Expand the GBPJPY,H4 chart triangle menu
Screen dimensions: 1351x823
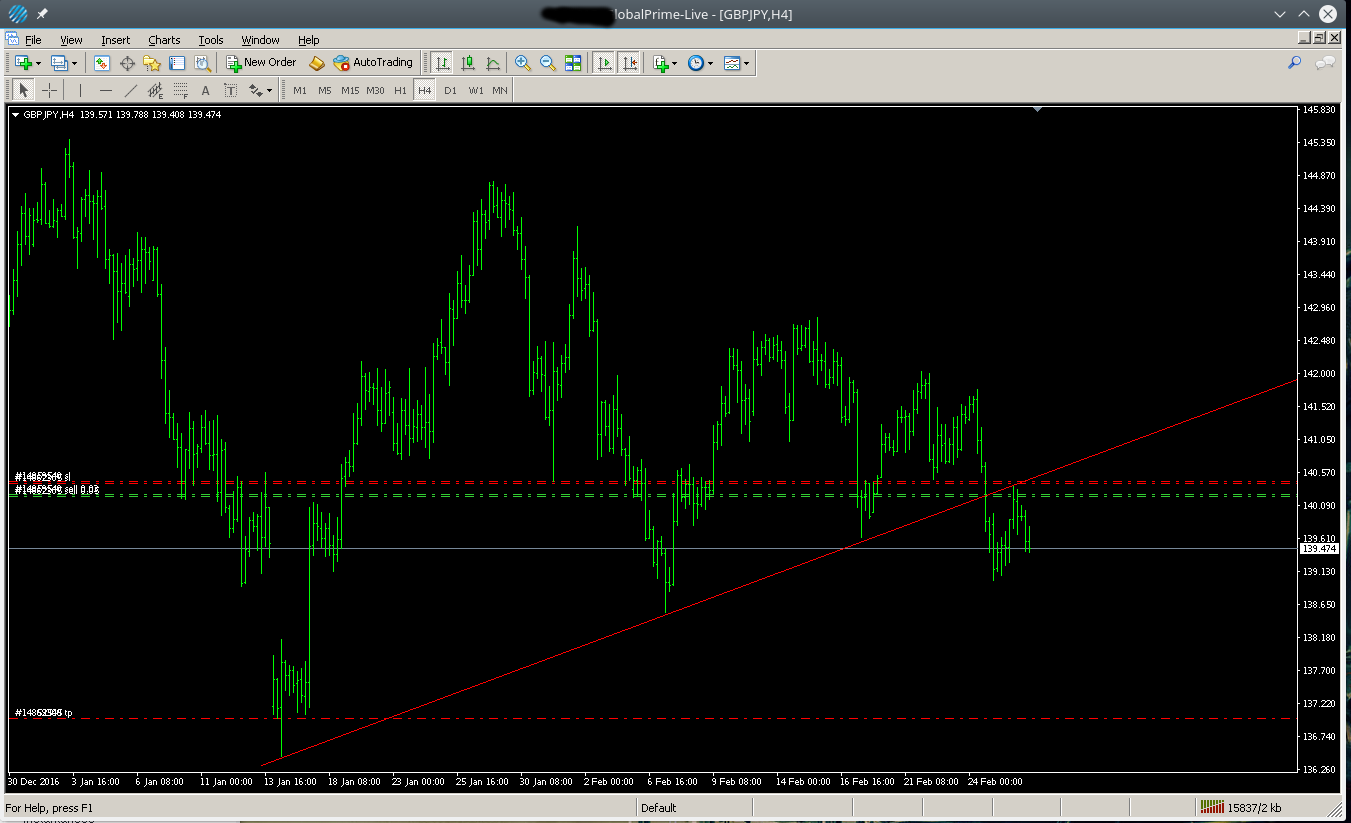(x=15, y=115)
